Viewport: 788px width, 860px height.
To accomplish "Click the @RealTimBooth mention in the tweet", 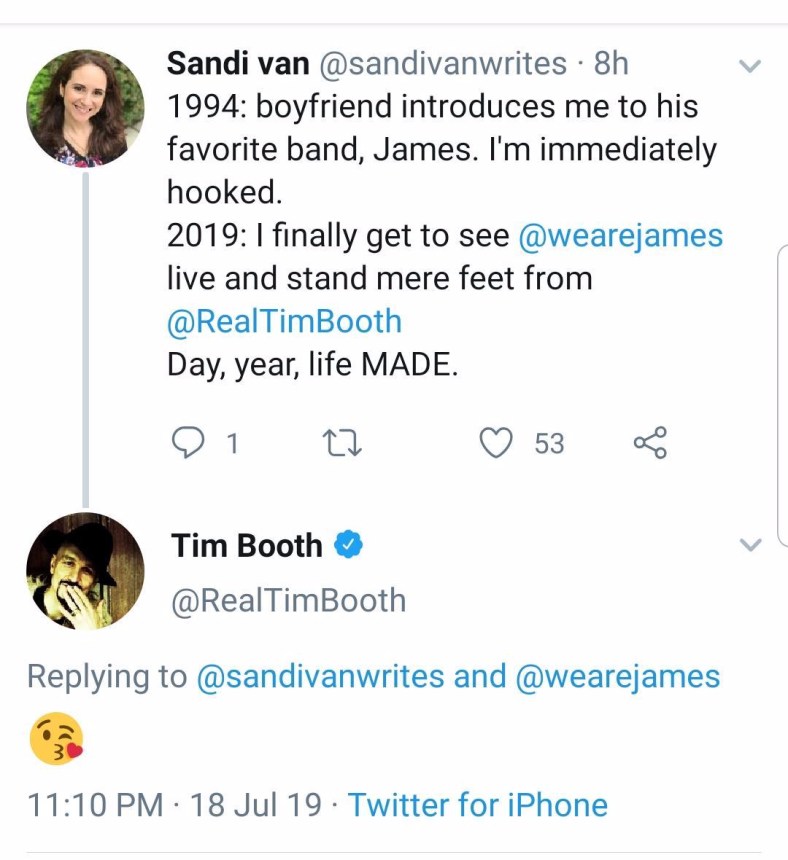I will coord(284,321).
